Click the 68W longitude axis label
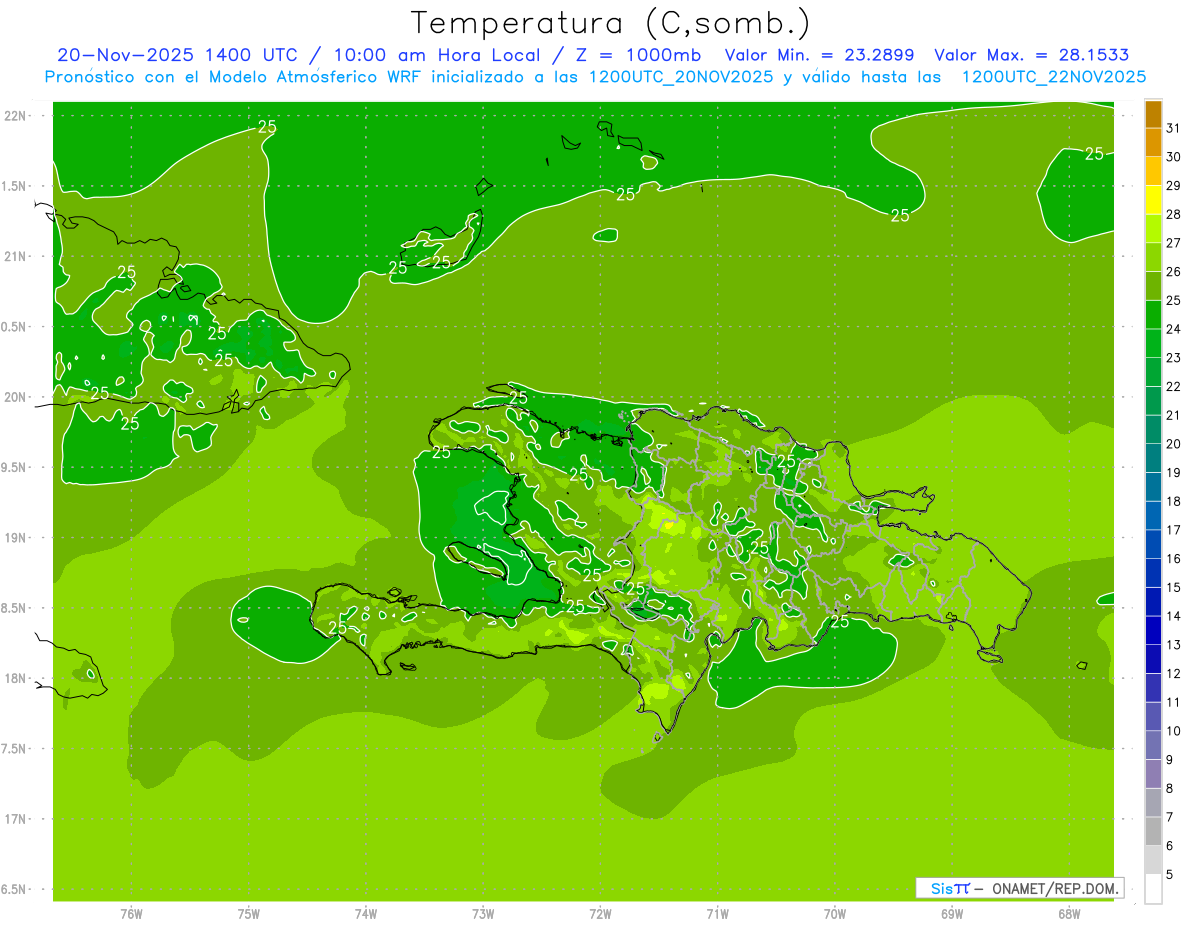 1068,914
